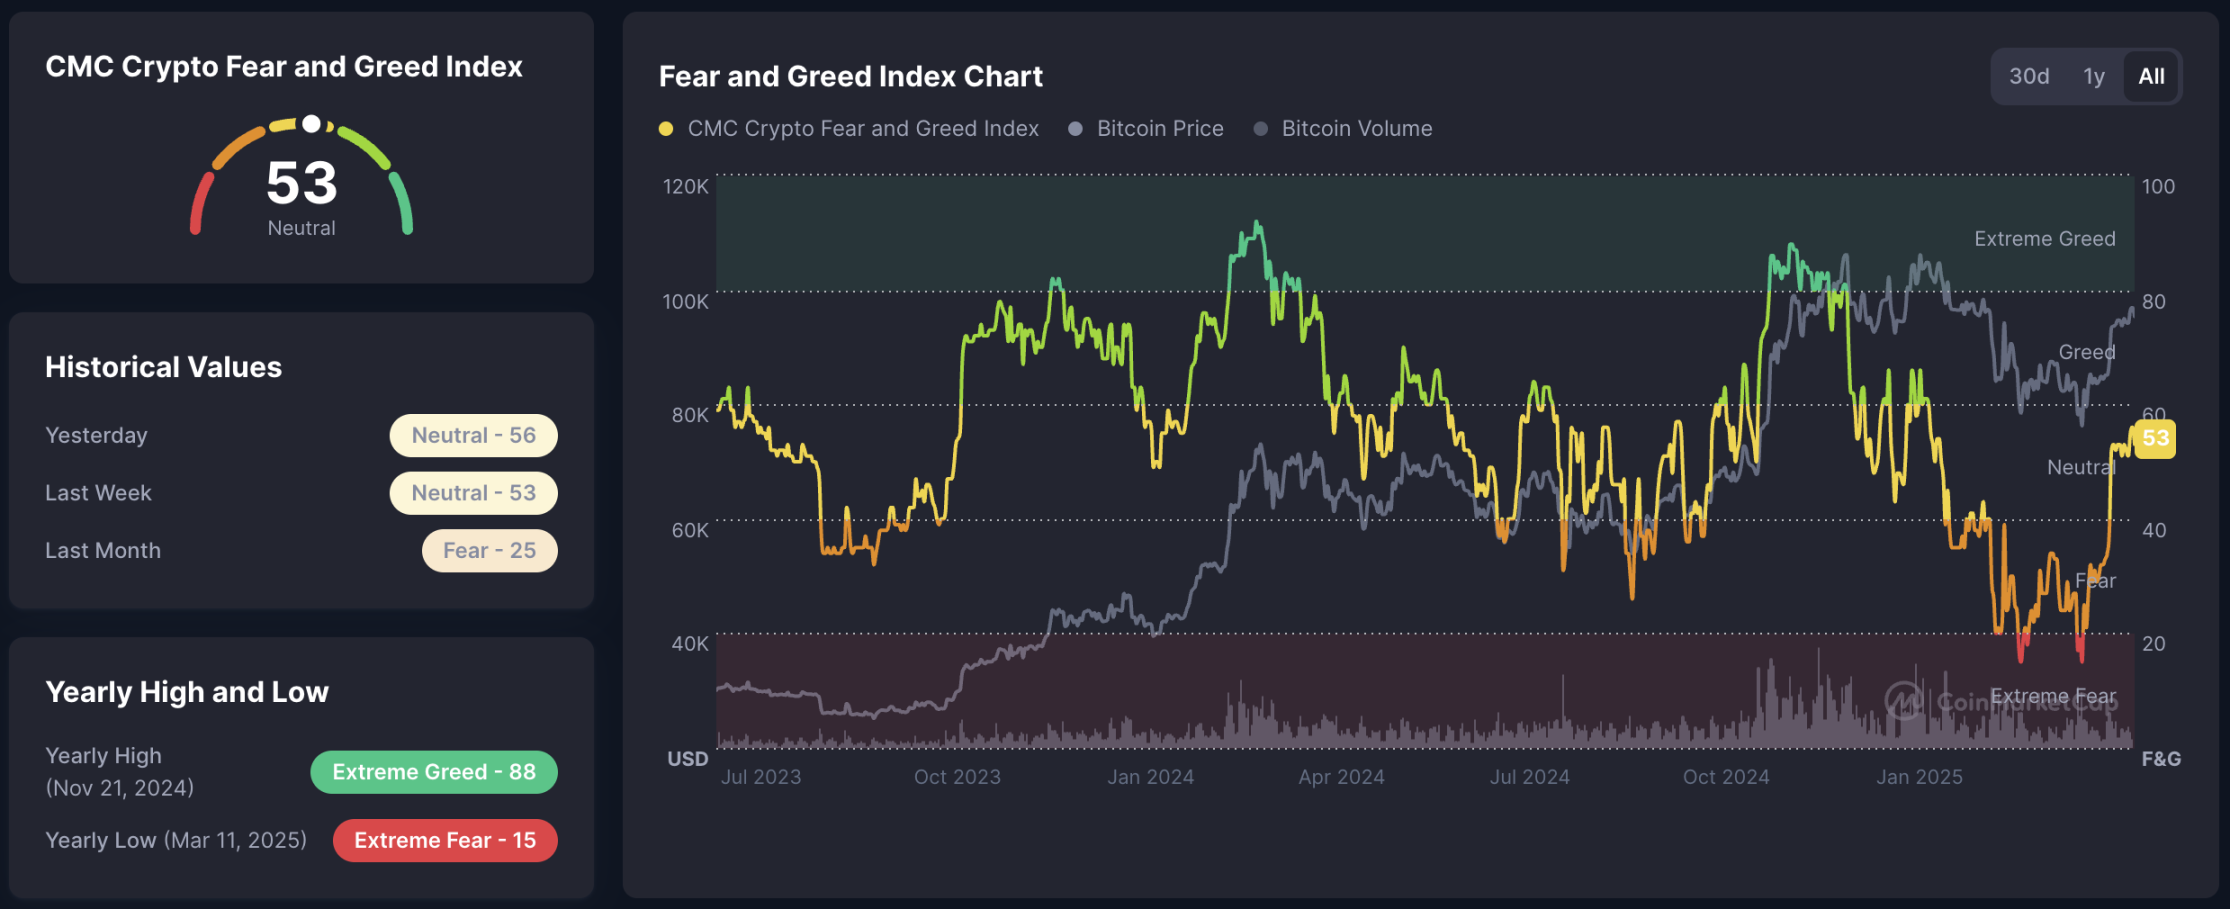Click the dark gray Bitcoin Volume legend dot

[x=1261, y=128]
